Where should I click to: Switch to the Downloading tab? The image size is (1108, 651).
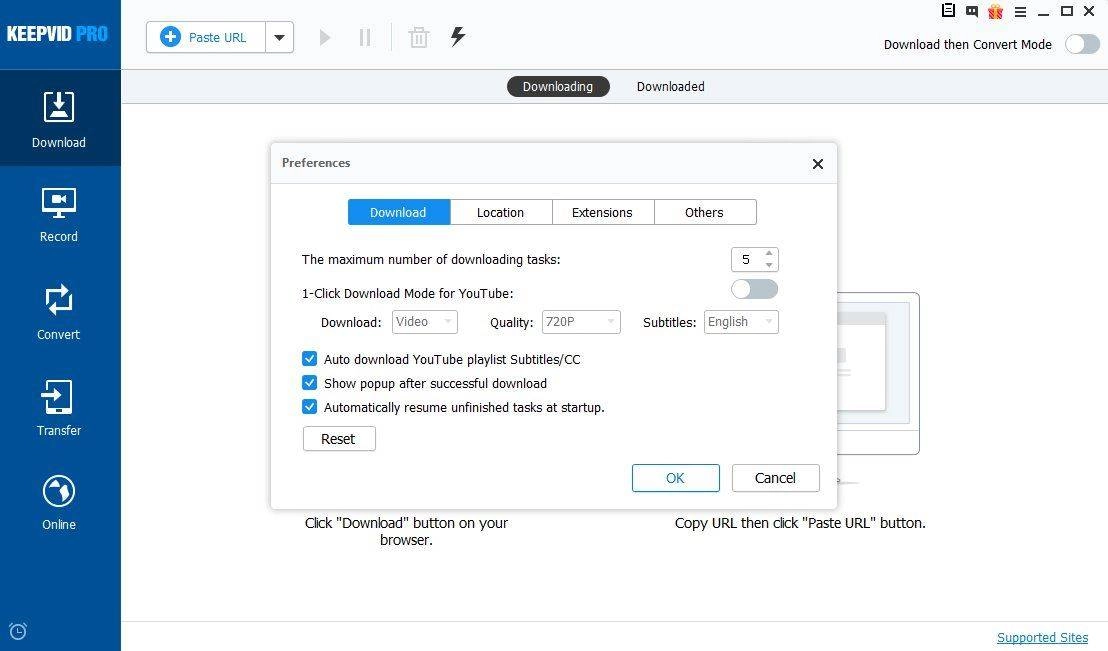tap(558, 87)
